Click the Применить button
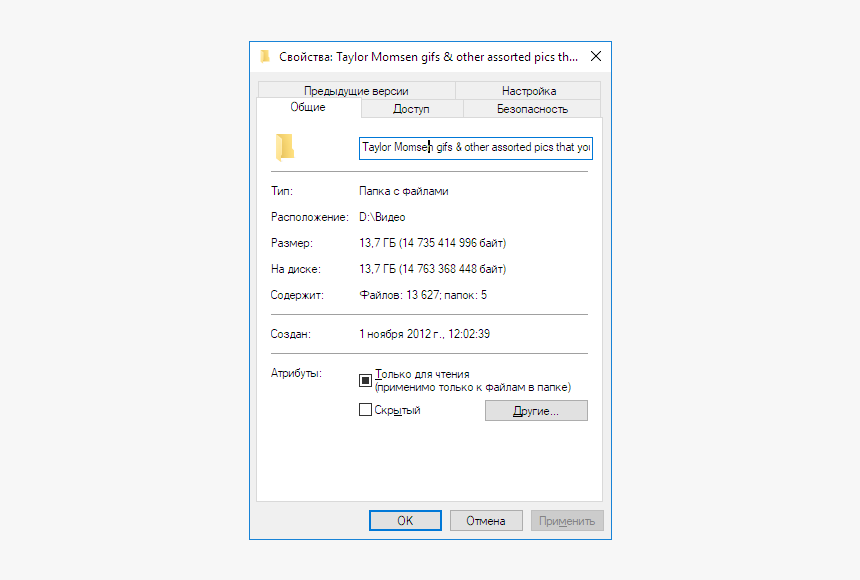 point(567,520)
